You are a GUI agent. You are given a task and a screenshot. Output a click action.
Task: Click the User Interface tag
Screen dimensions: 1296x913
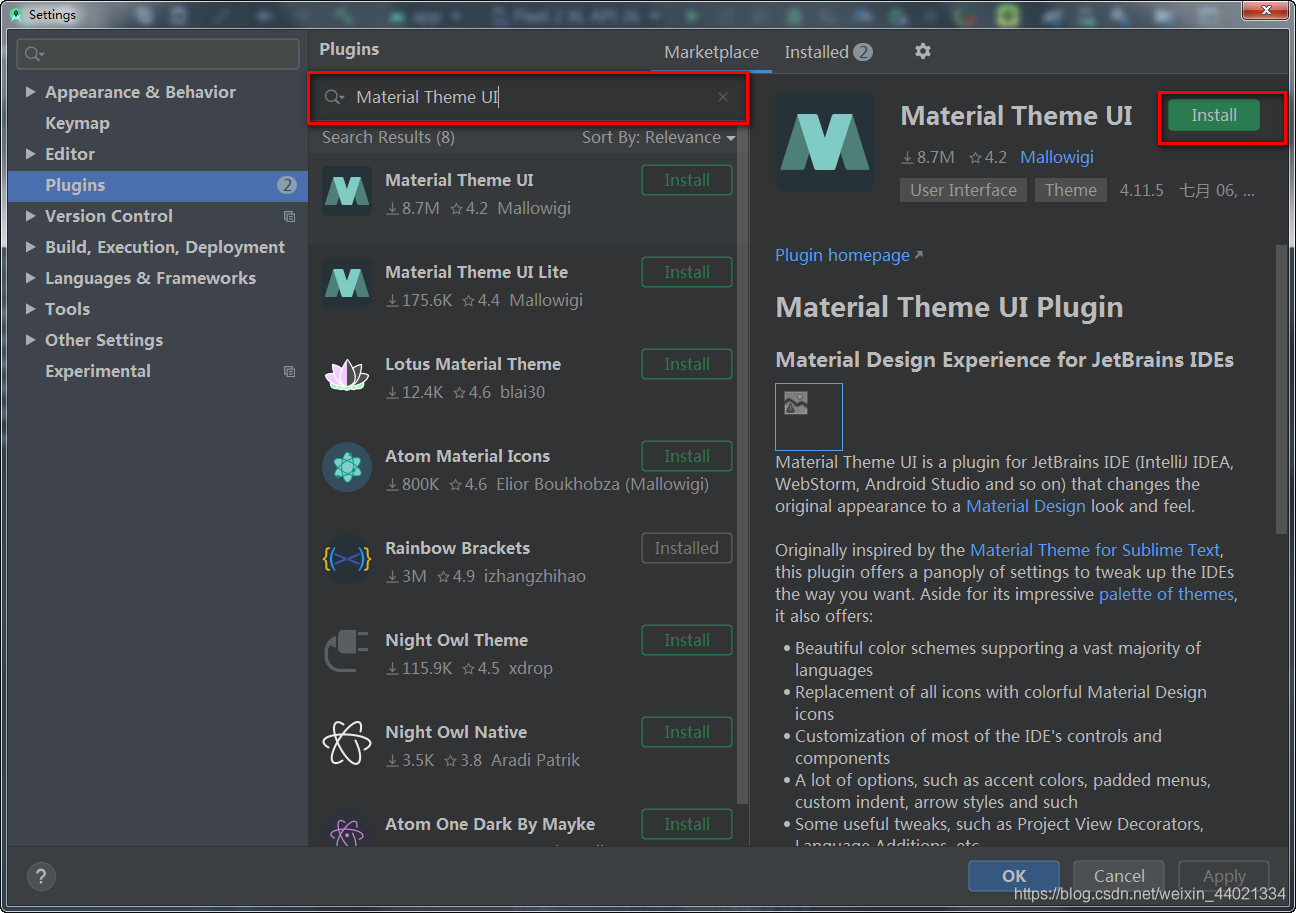pos(963,190)
